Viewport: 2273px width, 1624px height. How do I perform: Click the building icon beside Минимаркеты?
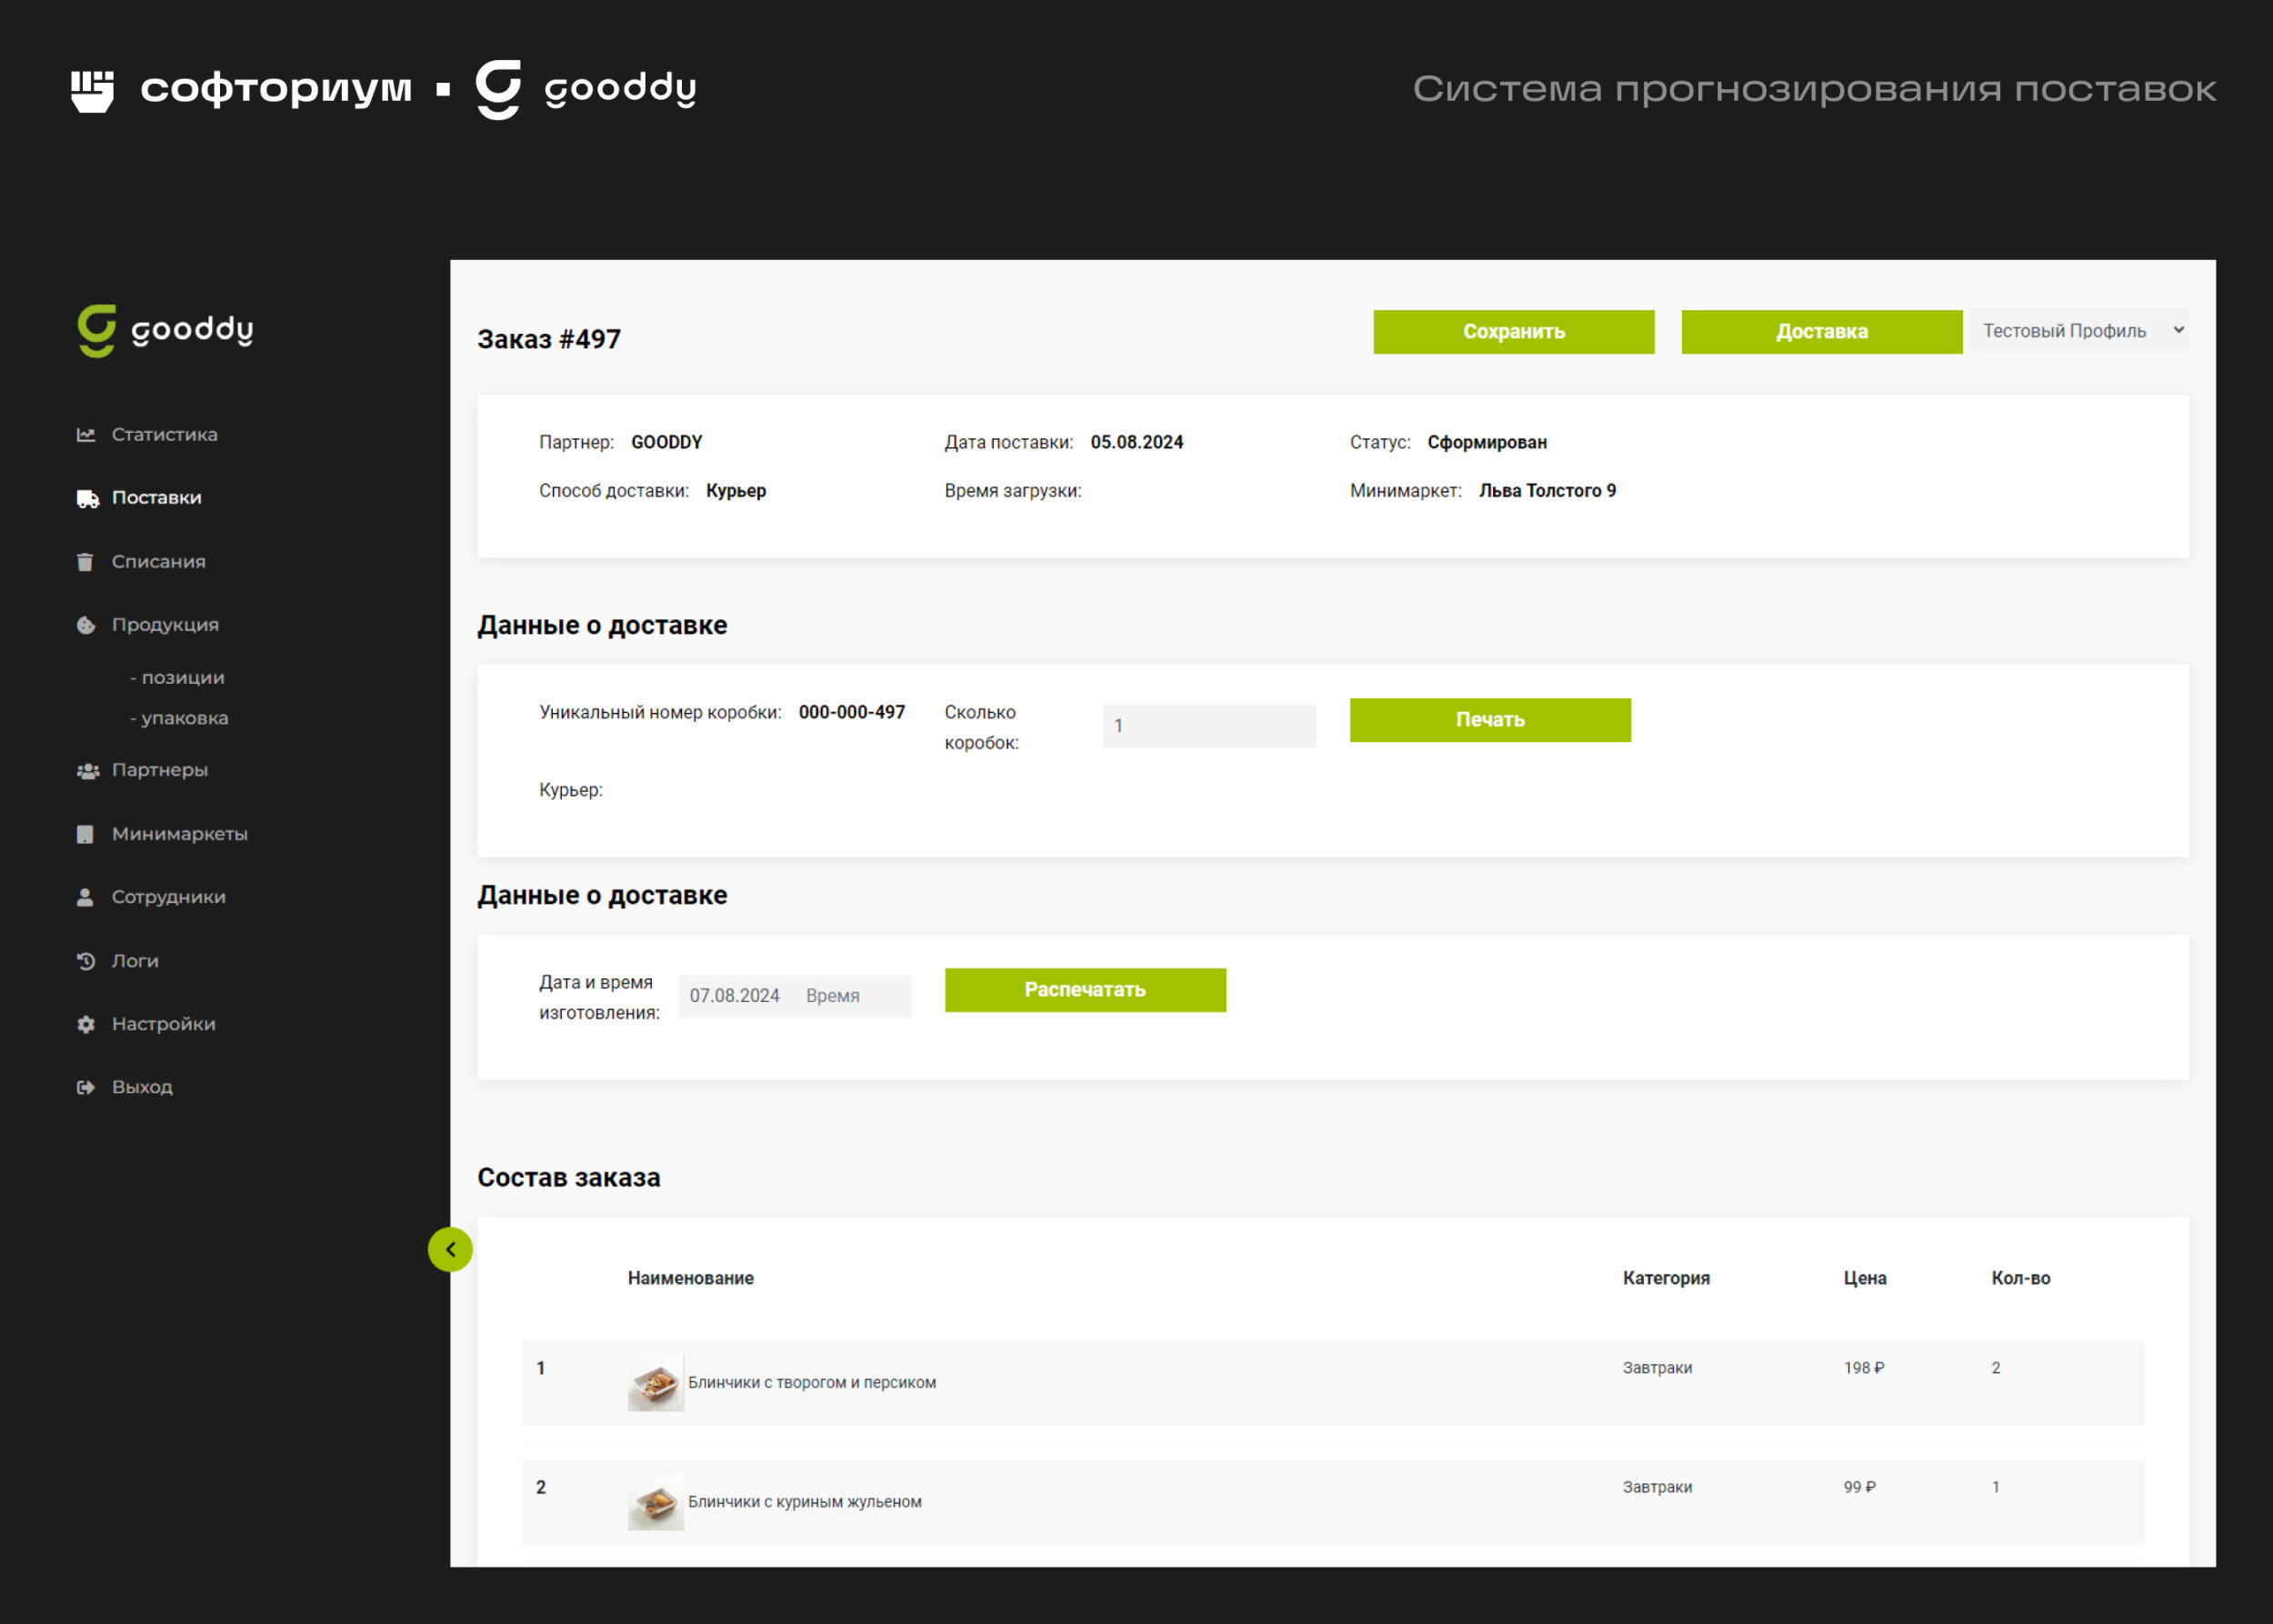point(86,834)
